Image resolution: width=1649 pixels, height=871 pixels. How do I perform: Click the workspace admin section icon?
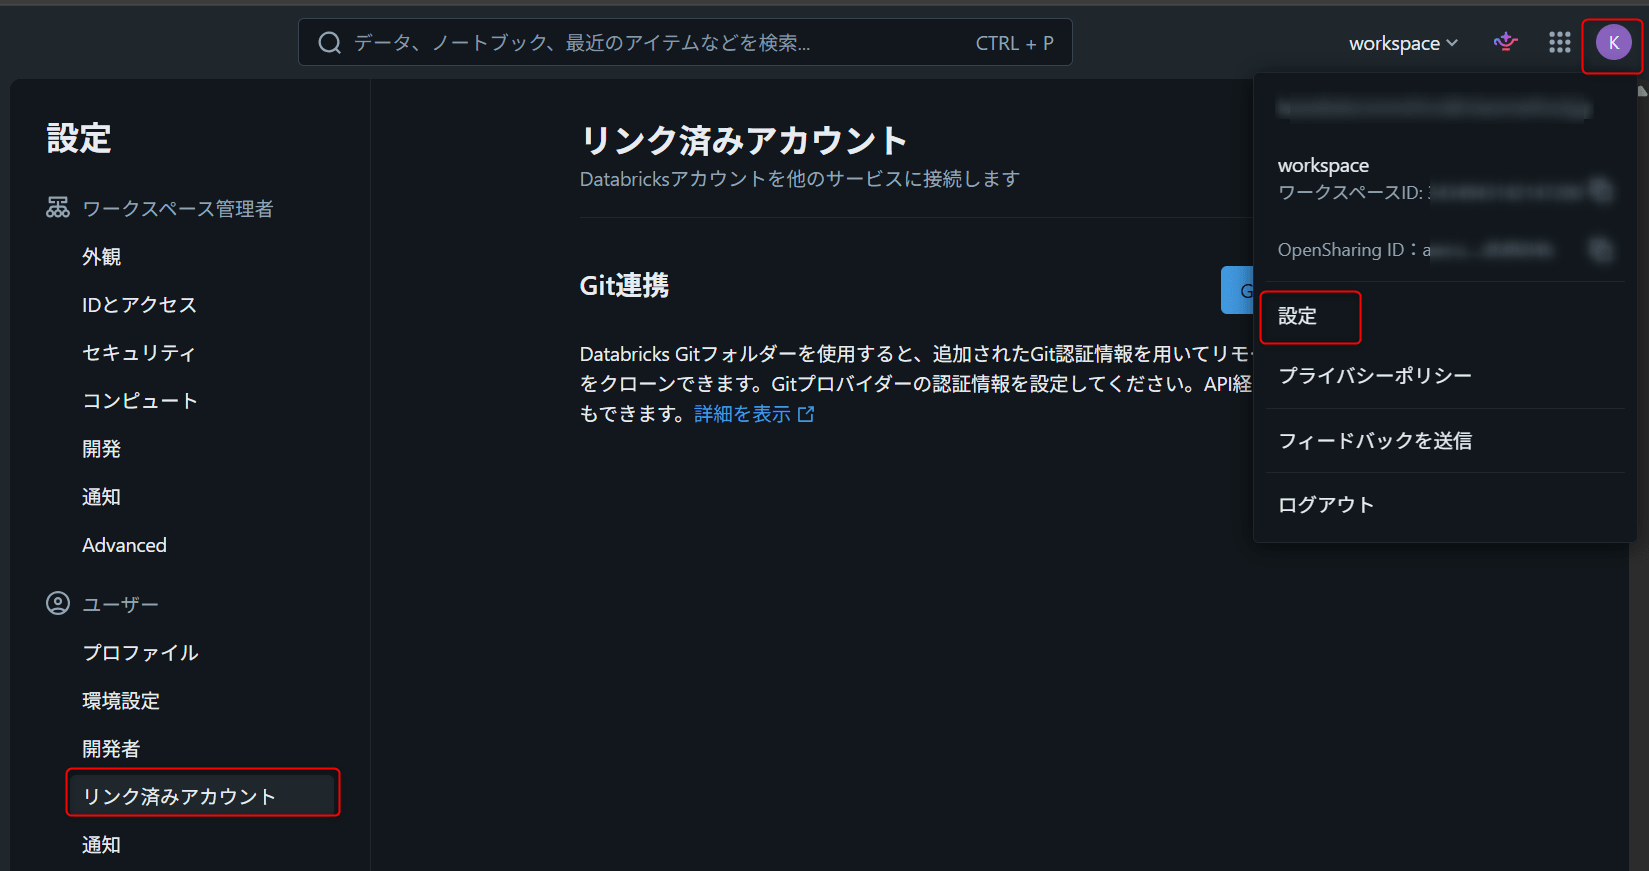click(x=58, y=207)
